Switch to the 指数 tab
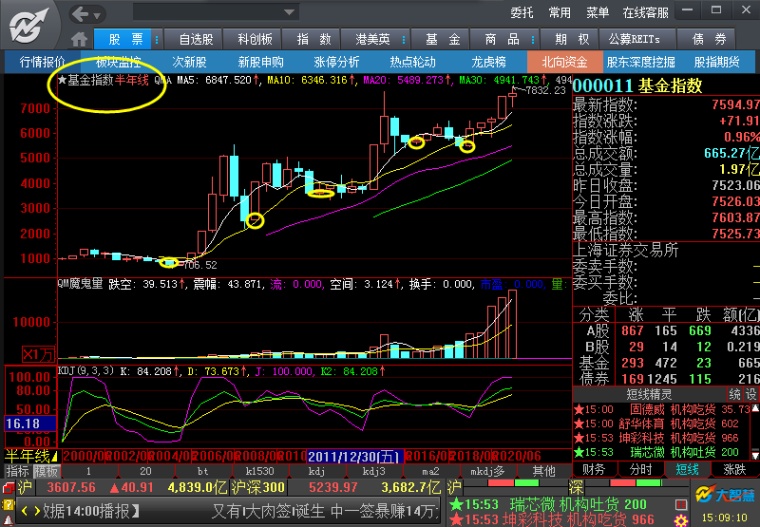This screenshot has width=760, height=527. [x=314, y=39]
